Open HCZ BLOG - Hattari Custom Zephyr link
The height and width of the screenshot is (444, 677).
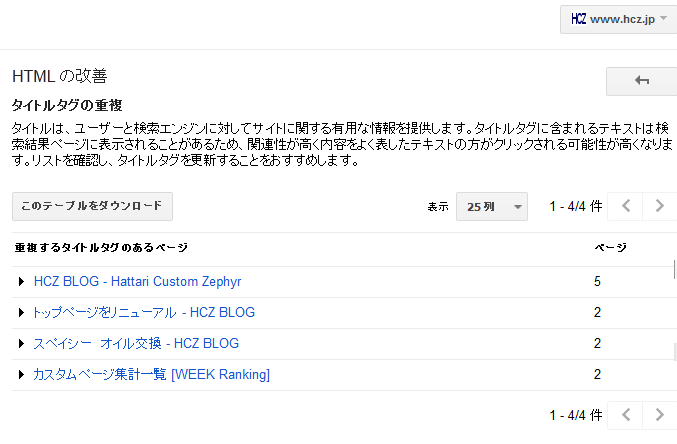click(x=137, y=282)
